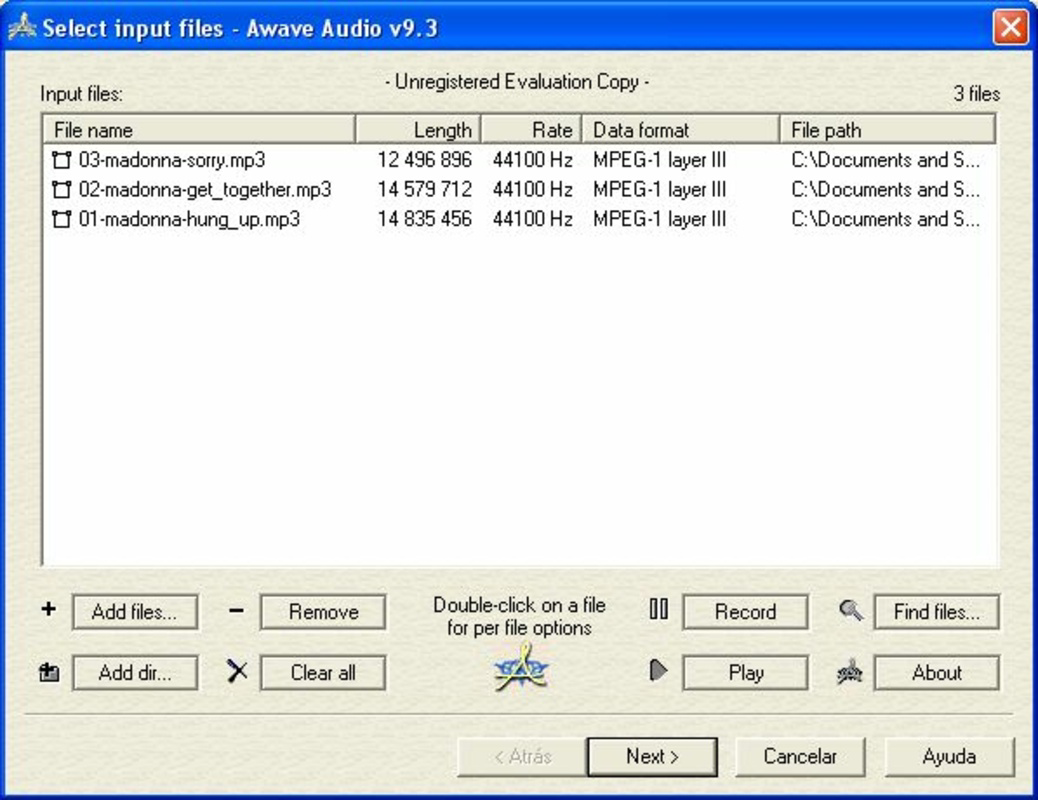Click the 44100 Hz rate of 02-madonna-get_together.mp3
This screenshot has height=800, width=1038.
coord(532,190)
